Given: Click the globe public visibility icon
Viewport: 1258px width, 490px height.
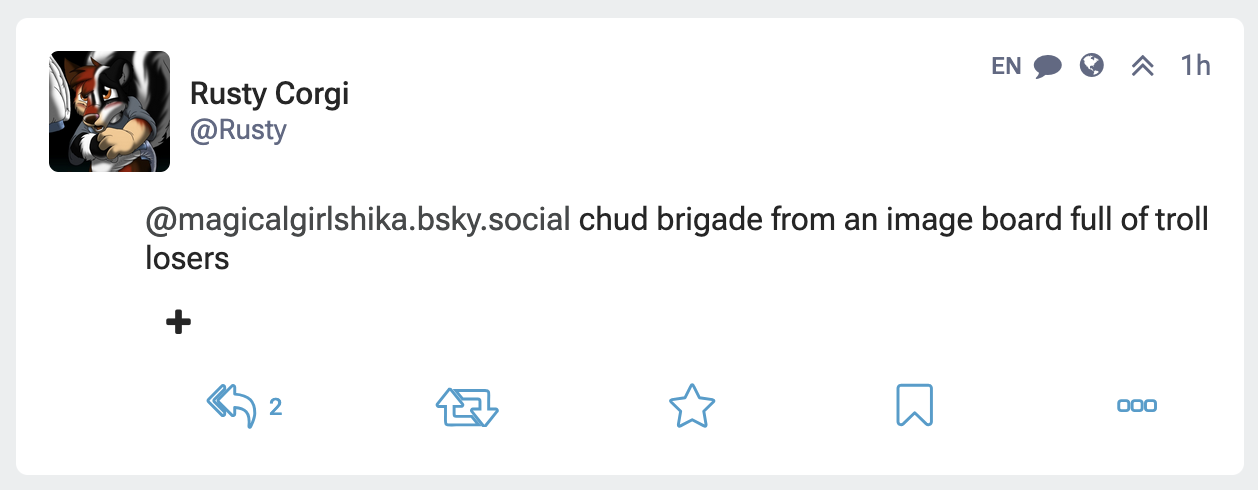Looking at the screenshot, I should tap(1092, 66).
